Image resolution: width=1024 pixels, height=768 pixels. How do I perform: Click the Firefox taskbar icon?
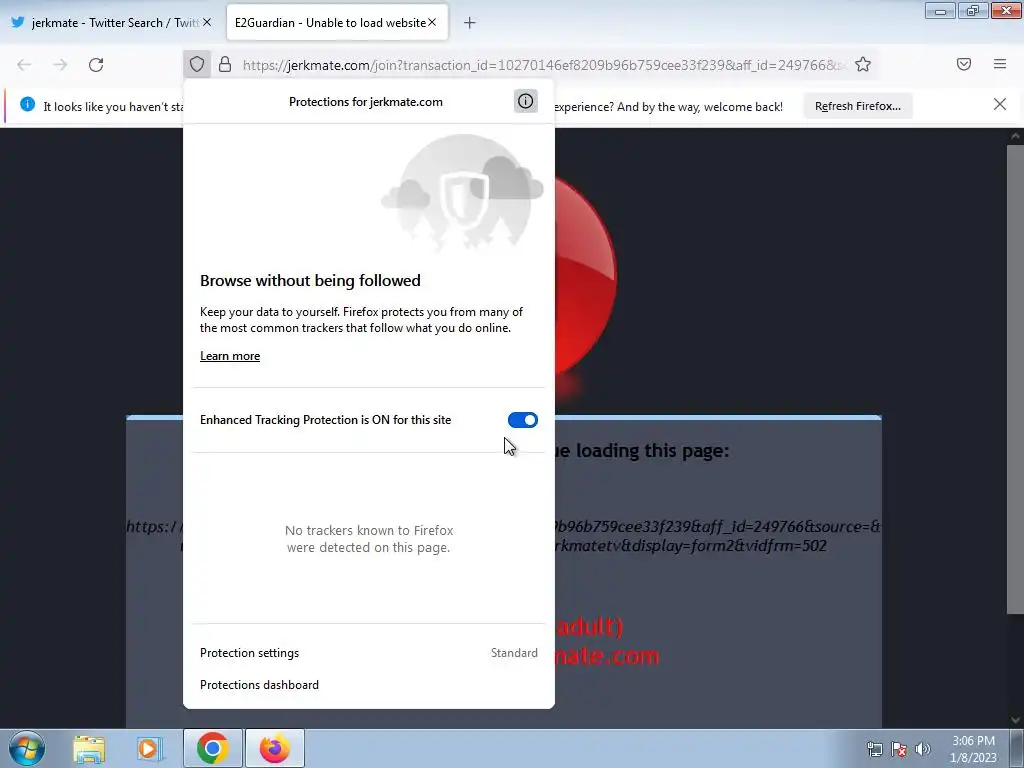[x=274, y=748]
